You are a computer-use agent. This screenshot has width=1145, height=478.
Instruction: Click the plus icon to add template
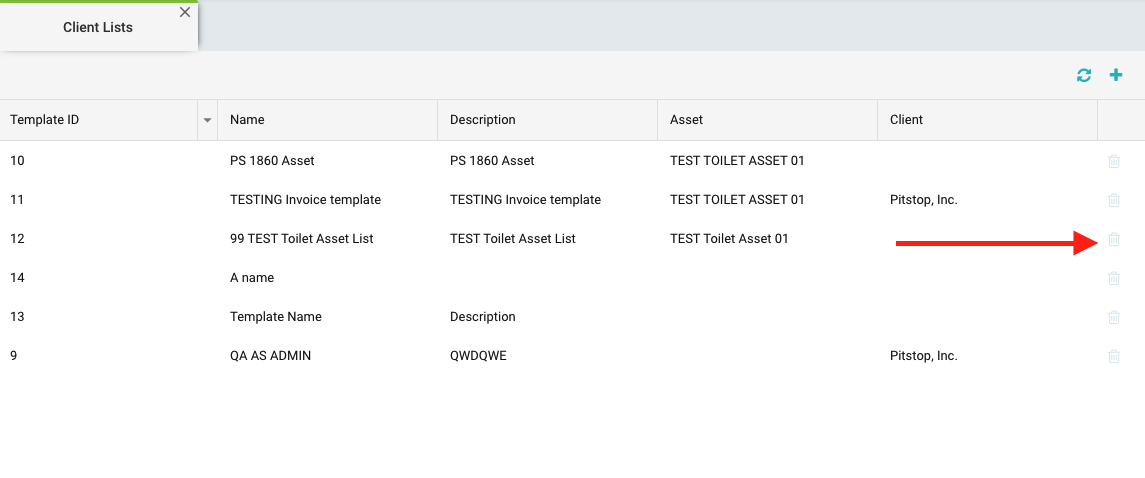click(x=1116, y=75)
